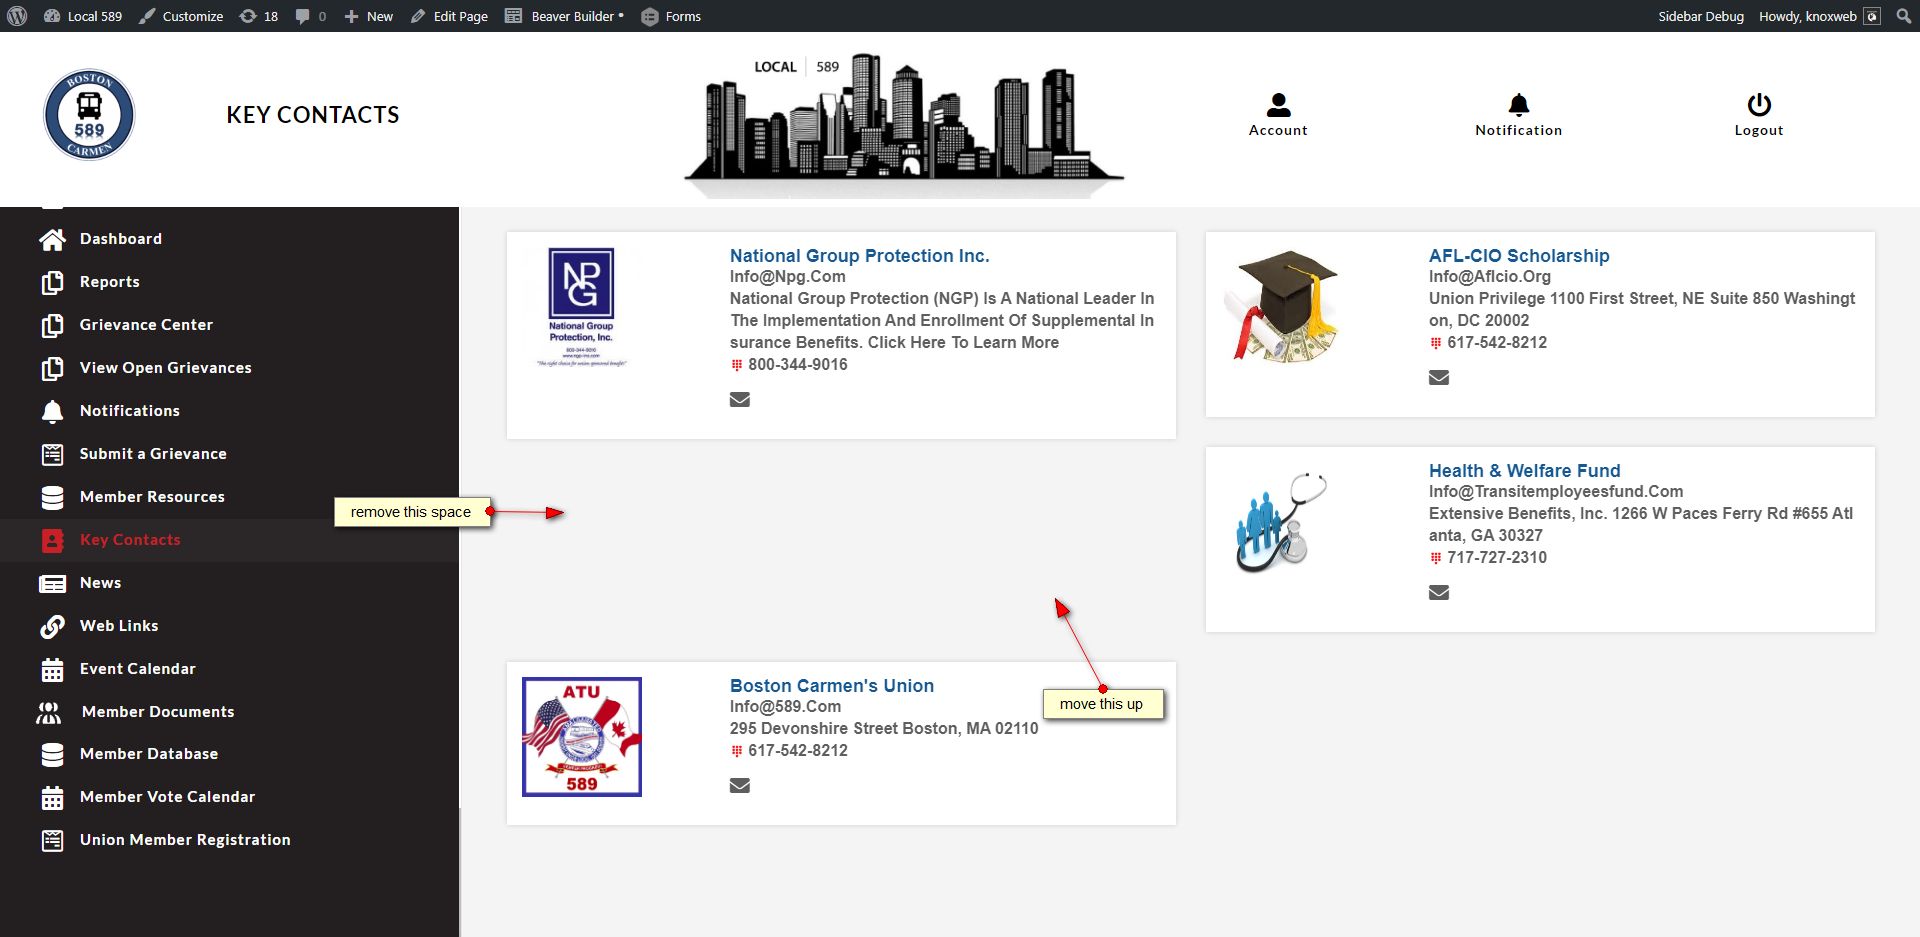Screen dimensions: 1920x937
Task: Open the Local 589 site menu
Action: point(83,16)
